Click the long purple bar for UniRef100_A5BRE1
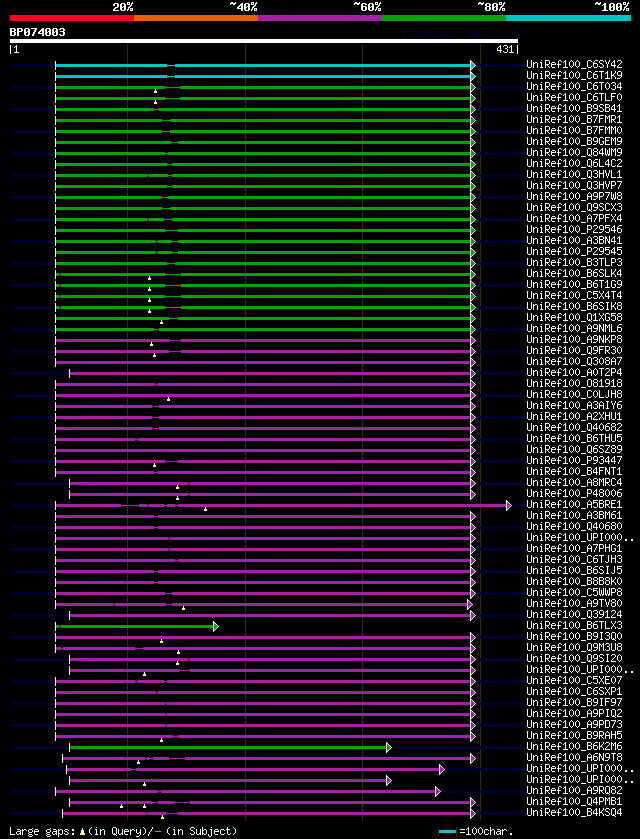This screenshot has height=839, width=640. (x=281, y=505)
